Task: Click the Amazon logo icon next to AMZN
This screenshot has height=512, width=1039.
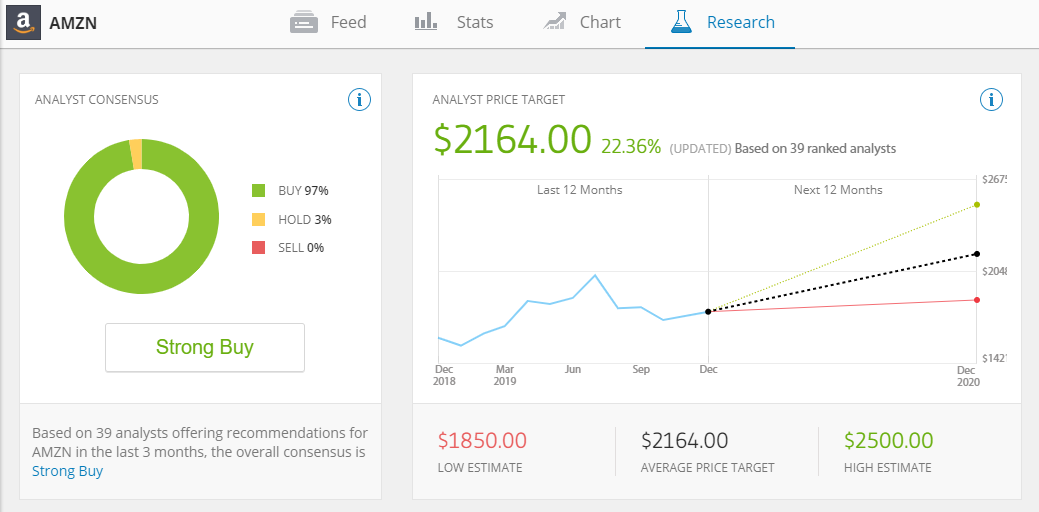Action: [24, 23]
